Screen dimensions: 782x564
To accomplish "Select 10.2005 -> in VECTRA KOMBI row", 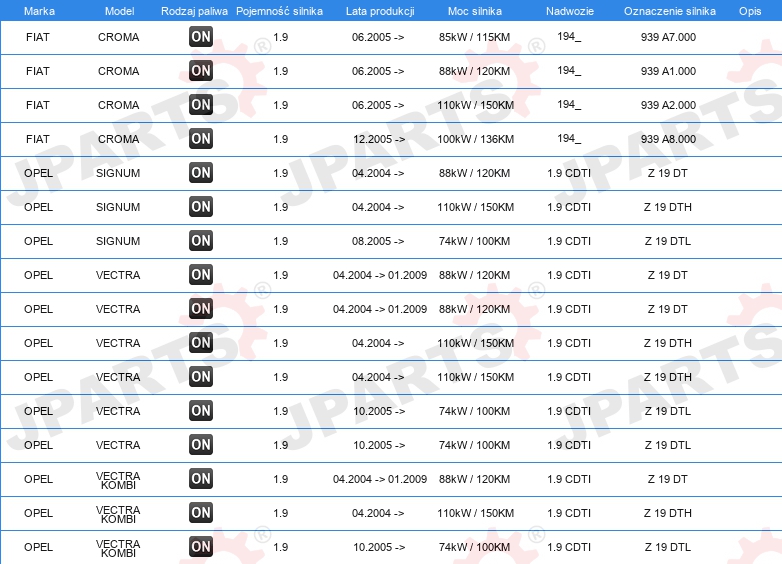I will coord(379,547).
